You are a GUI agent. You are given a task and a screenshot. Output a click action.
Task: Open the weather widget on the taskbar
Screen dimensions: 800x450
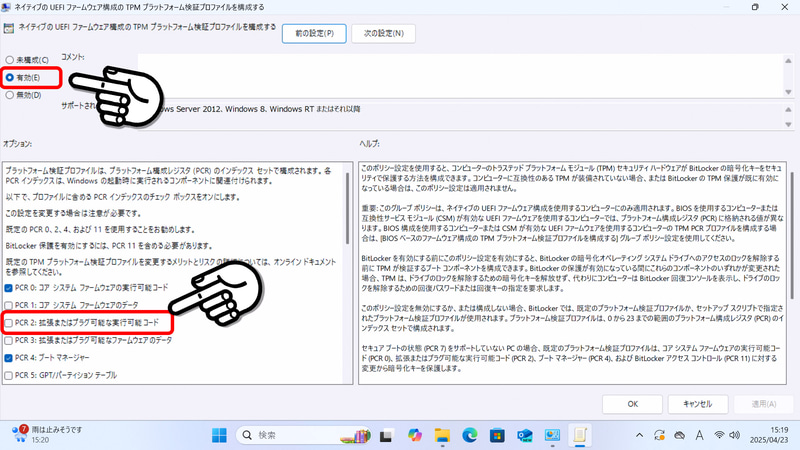[x=46, y=435]
